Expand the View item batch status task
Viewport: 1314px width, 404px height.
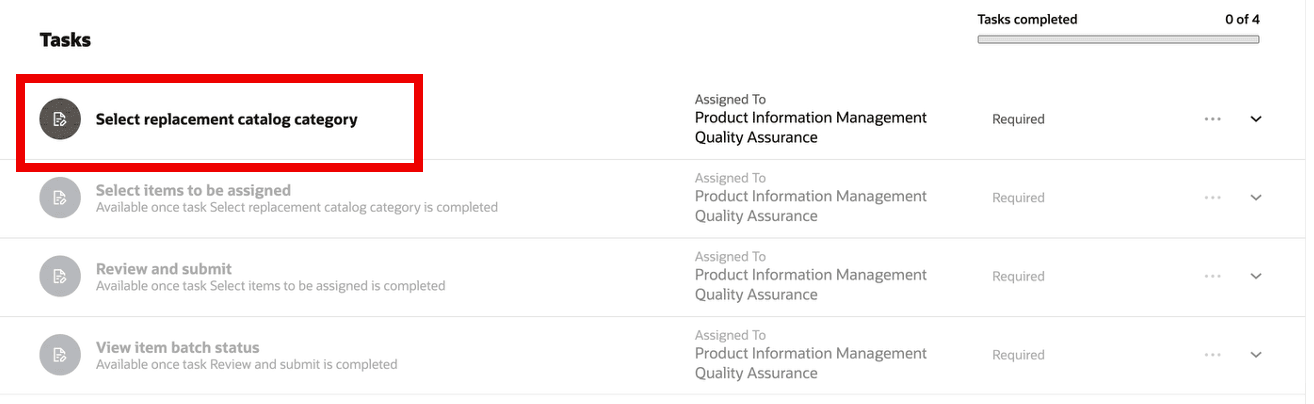[1257, 355]
